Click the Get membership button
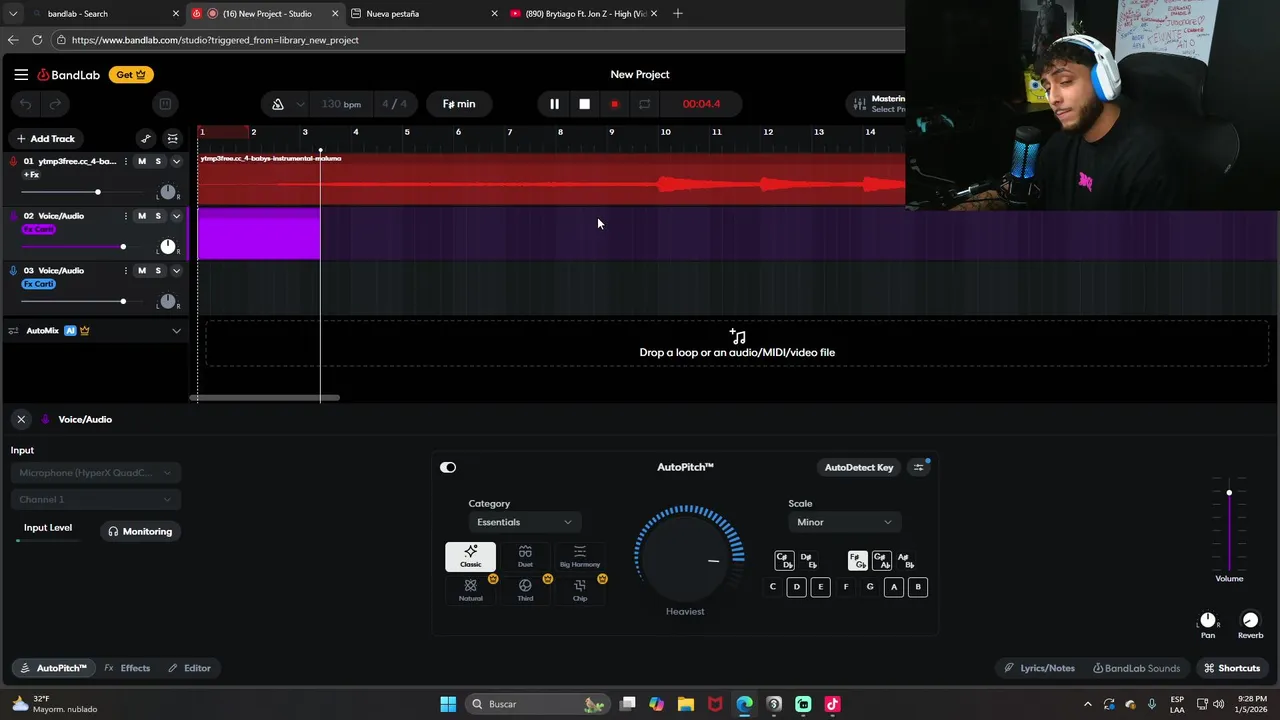Image resolution: width=1280 pixels, height=720 pixels. 131,74
